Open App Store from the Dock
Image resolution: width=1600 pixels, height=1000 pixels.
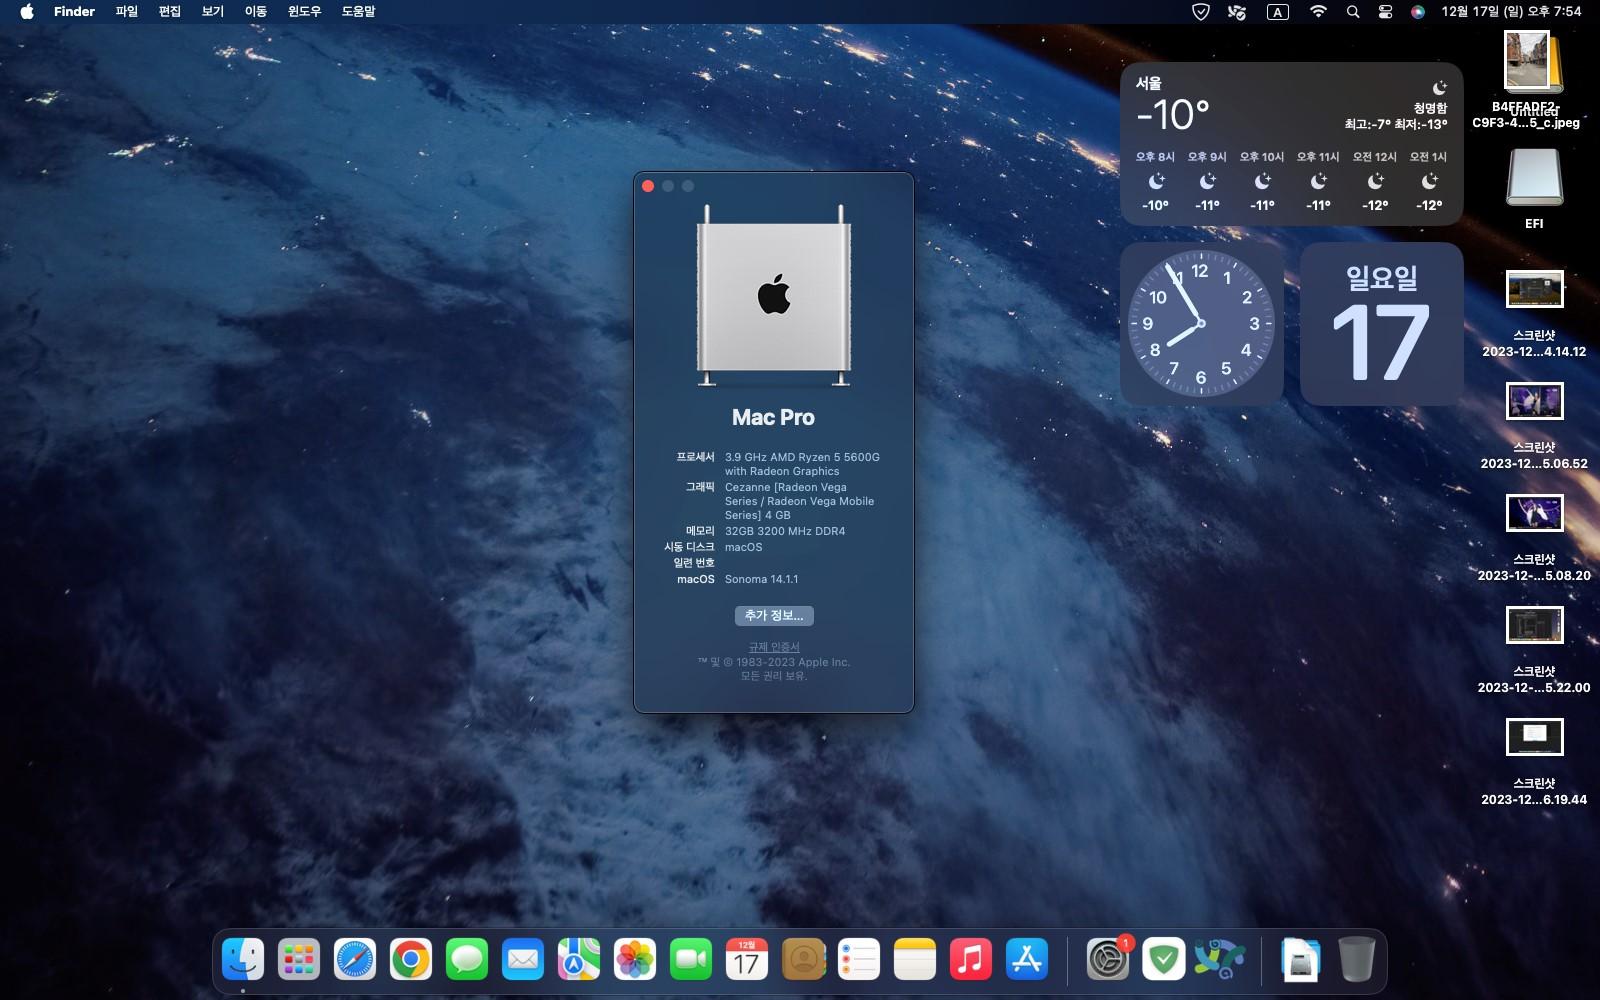point(1027,961)
